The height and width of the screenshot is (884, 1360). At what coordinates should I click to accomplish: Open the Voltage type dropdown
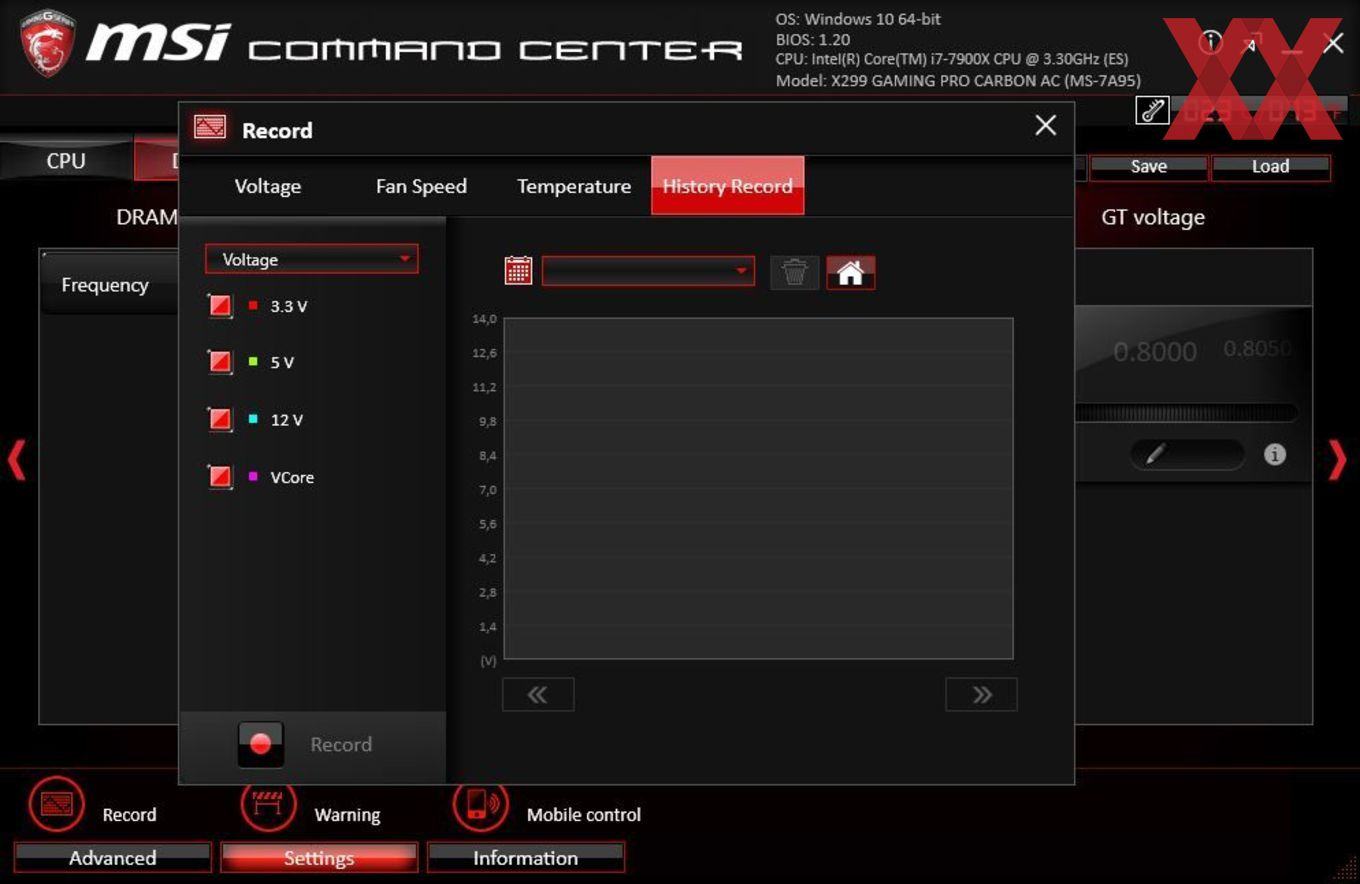(x=312, y=259)
